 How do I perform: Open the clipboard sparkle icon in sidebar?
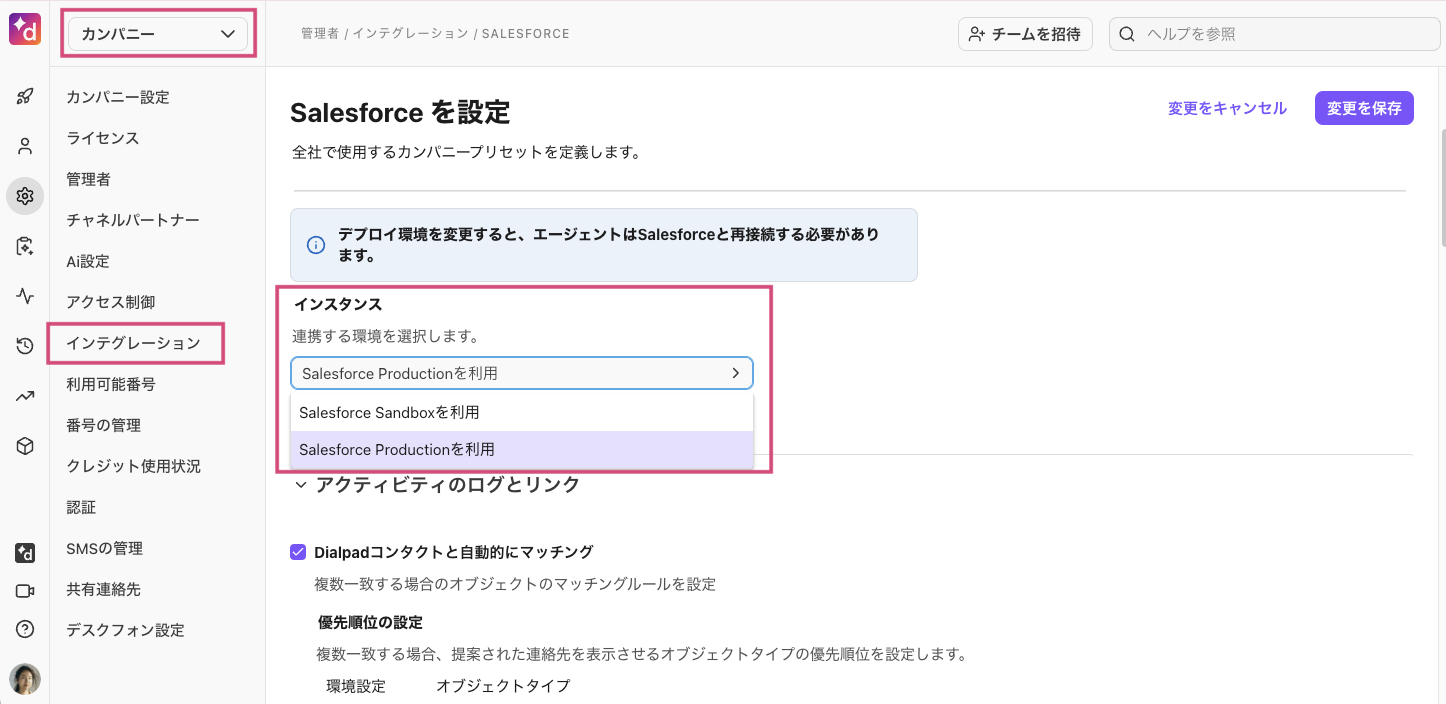pyautogui.click(x=25, y=246)
